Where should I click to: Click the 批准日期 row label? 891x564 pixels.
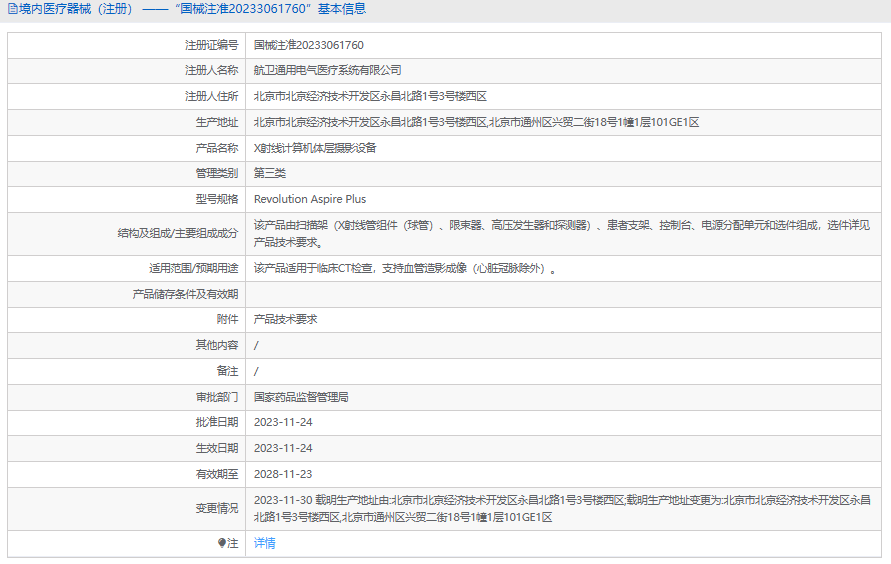(216, 422)
